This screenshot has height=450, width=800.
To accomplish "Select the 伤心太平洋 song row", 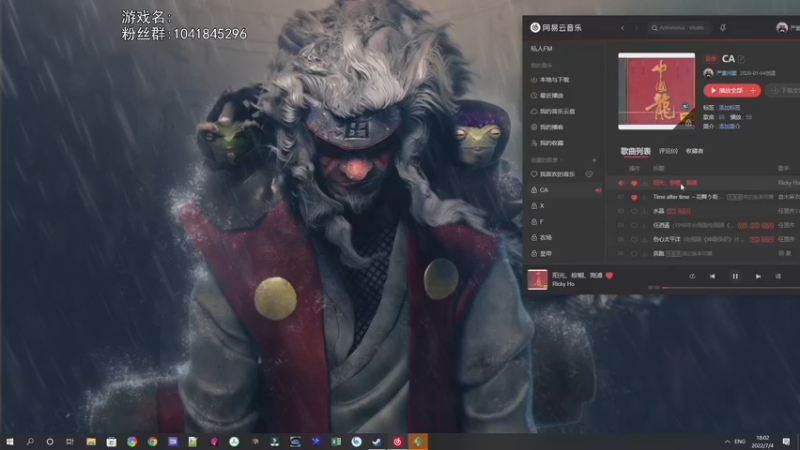I will coord(703,239).
